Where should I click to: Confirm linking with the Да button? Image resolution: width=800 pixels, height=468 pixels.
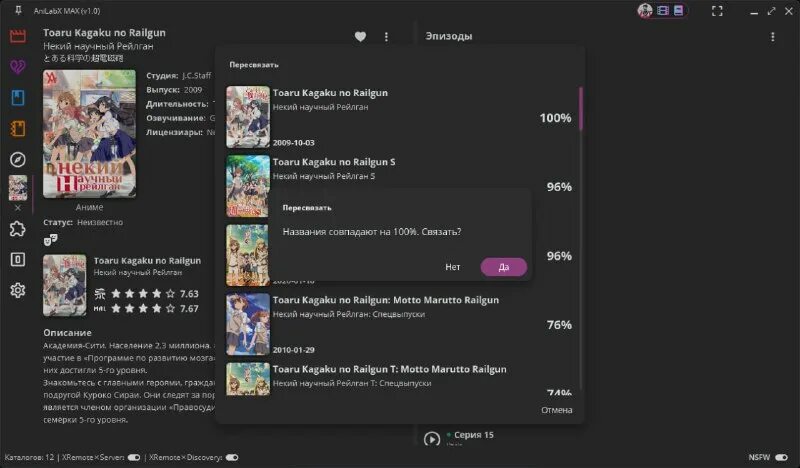(504, 267)
